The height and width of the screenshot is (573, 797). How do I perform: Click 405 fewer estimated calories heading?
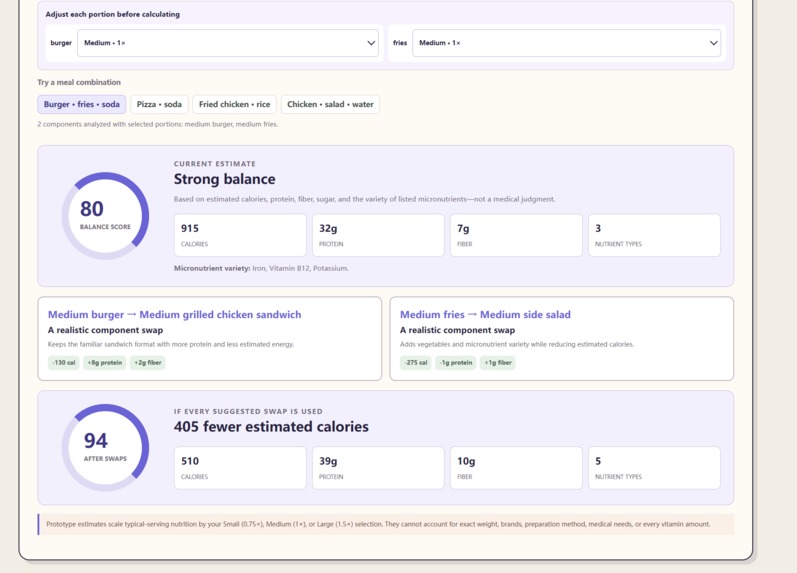coord(271,427)
